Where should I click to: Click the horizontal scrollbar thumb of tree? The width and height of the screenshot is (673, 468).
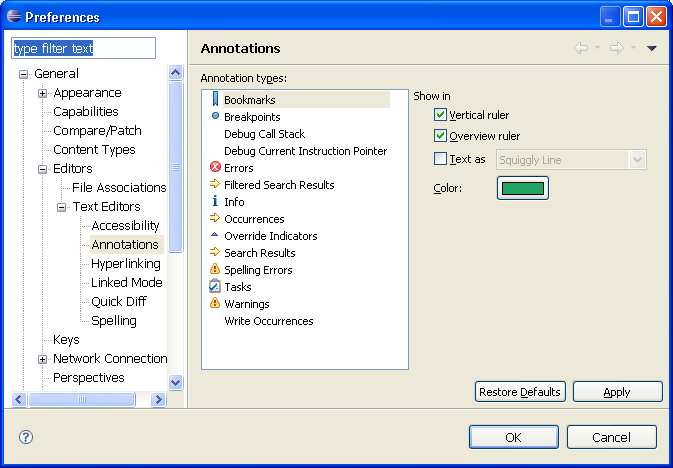(x=82, y=399)
